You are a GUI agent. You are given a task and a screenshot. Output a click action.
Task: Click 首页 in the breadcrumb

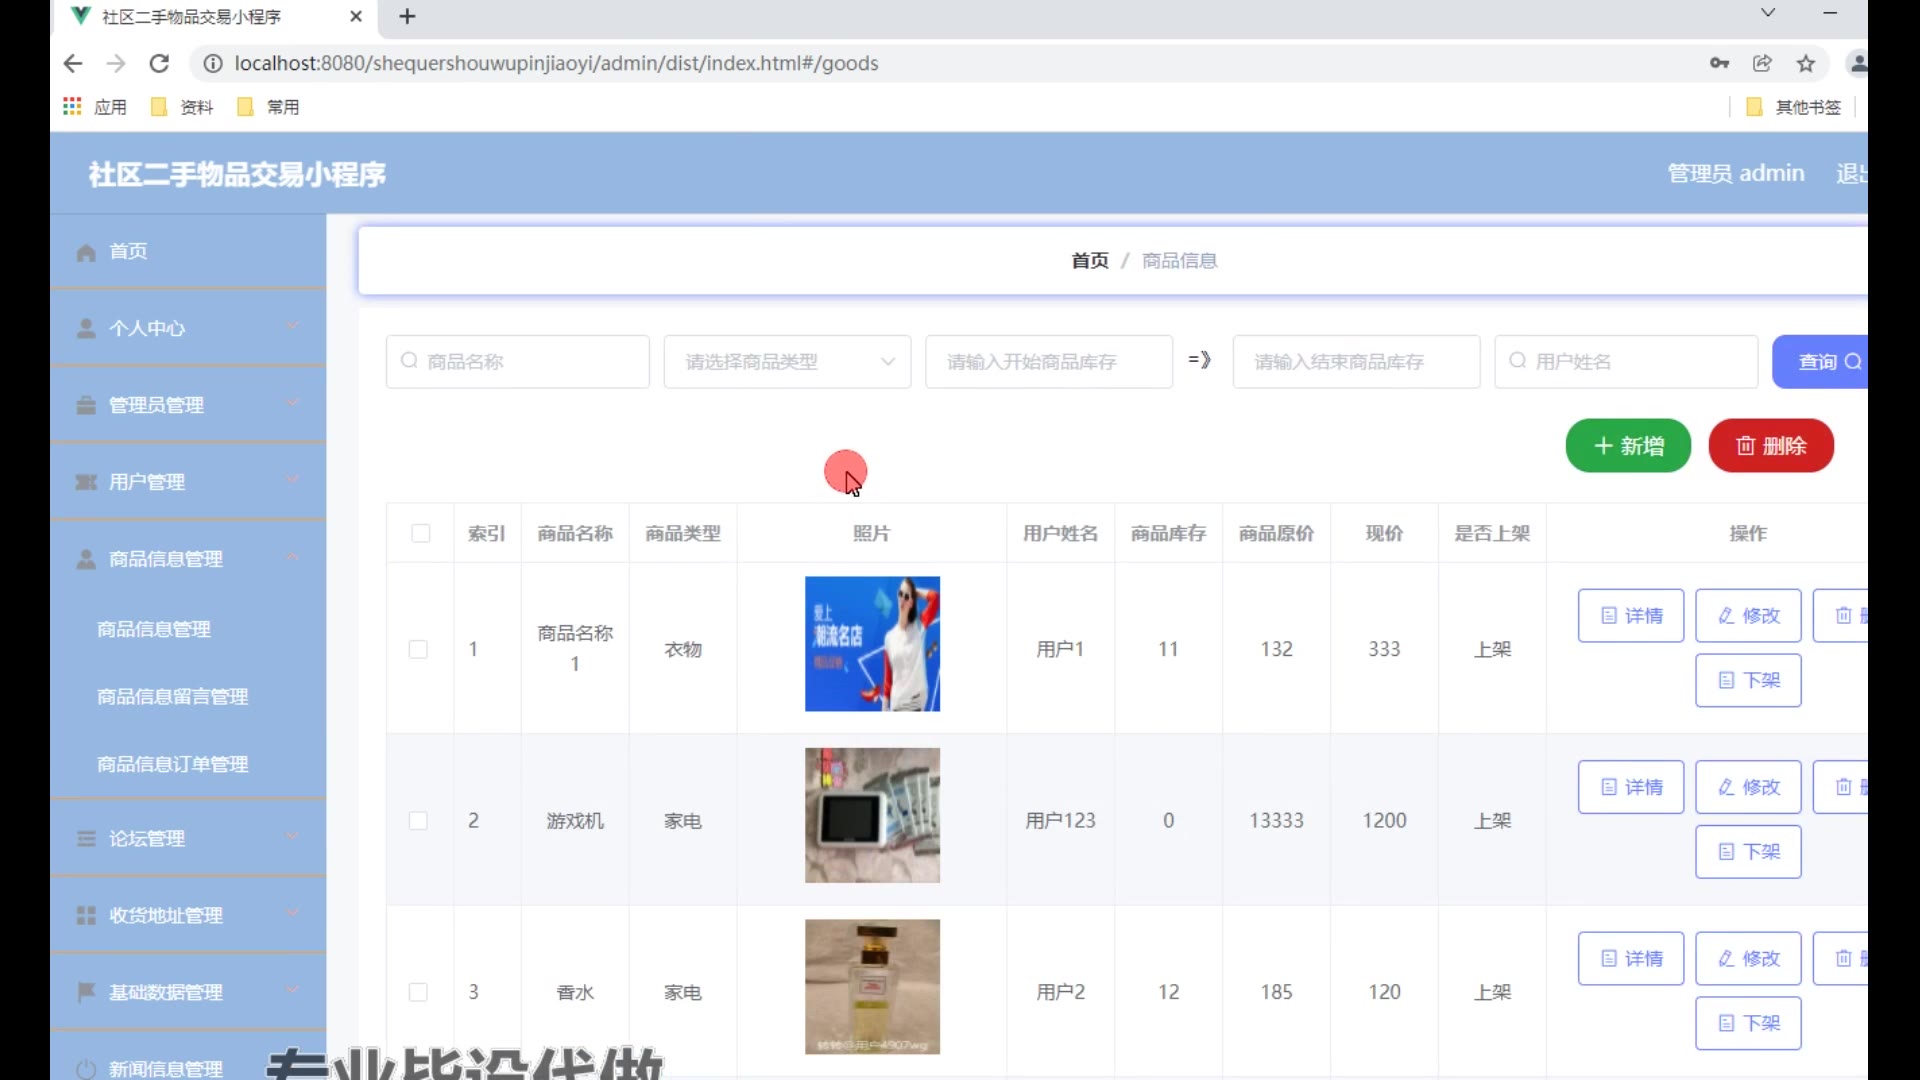coord(1090,260)
